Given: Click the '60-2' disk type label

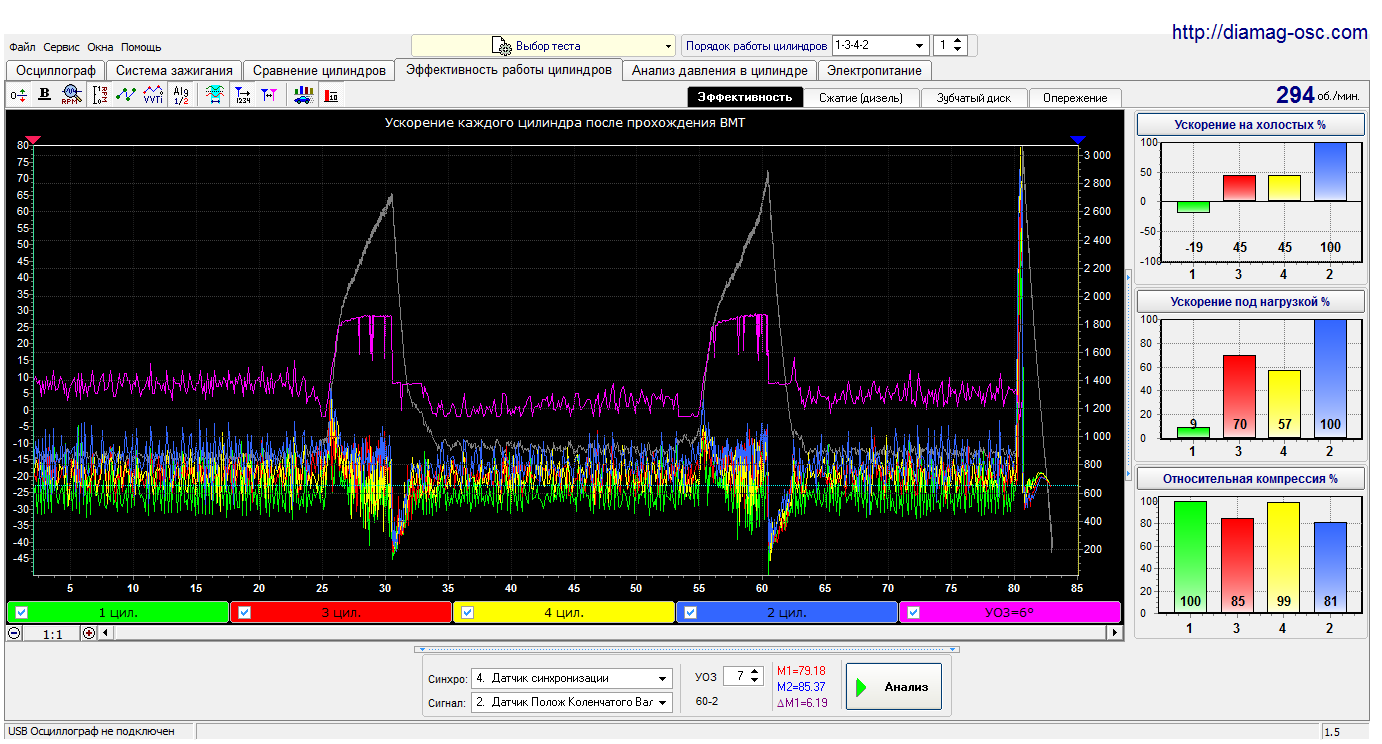Looking at the screenshot, I should click(x=707, y=702).
